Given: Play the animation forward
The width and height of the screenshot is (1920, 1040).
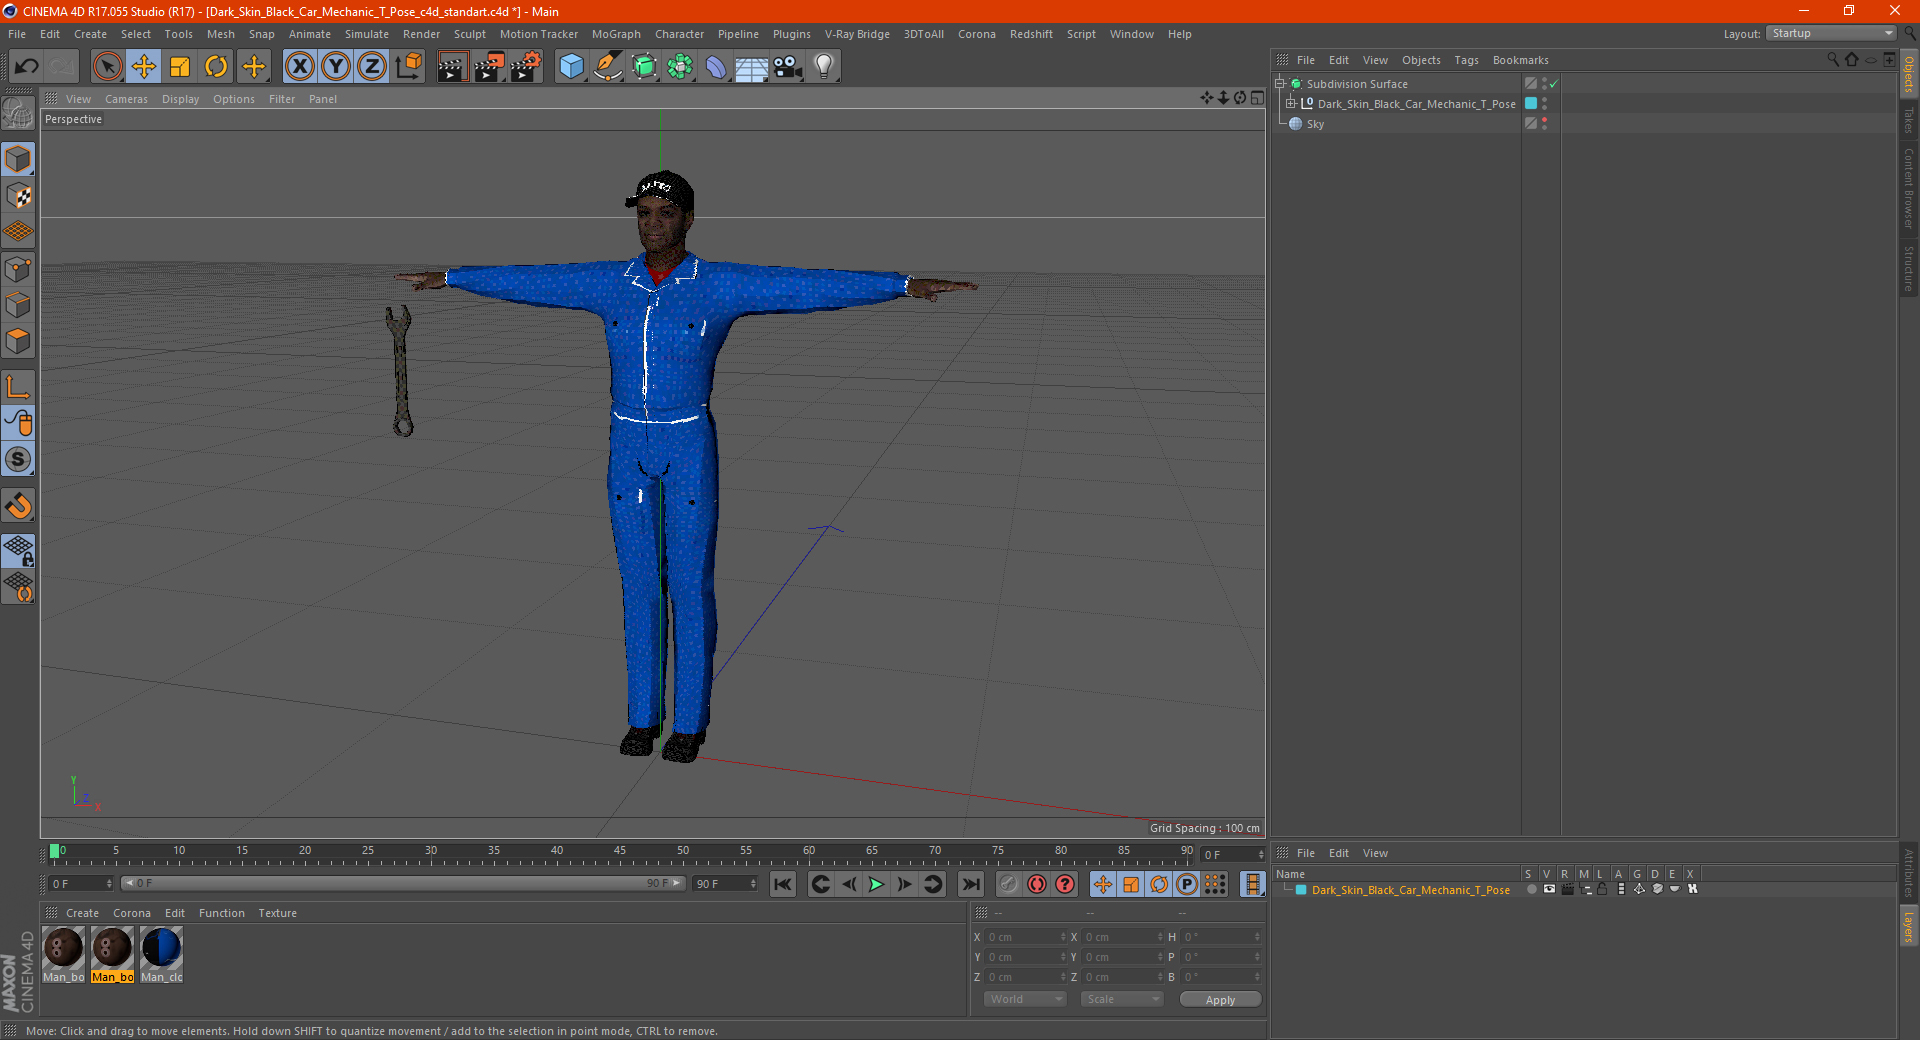Looking at the screenshot, I should (876, 884).
